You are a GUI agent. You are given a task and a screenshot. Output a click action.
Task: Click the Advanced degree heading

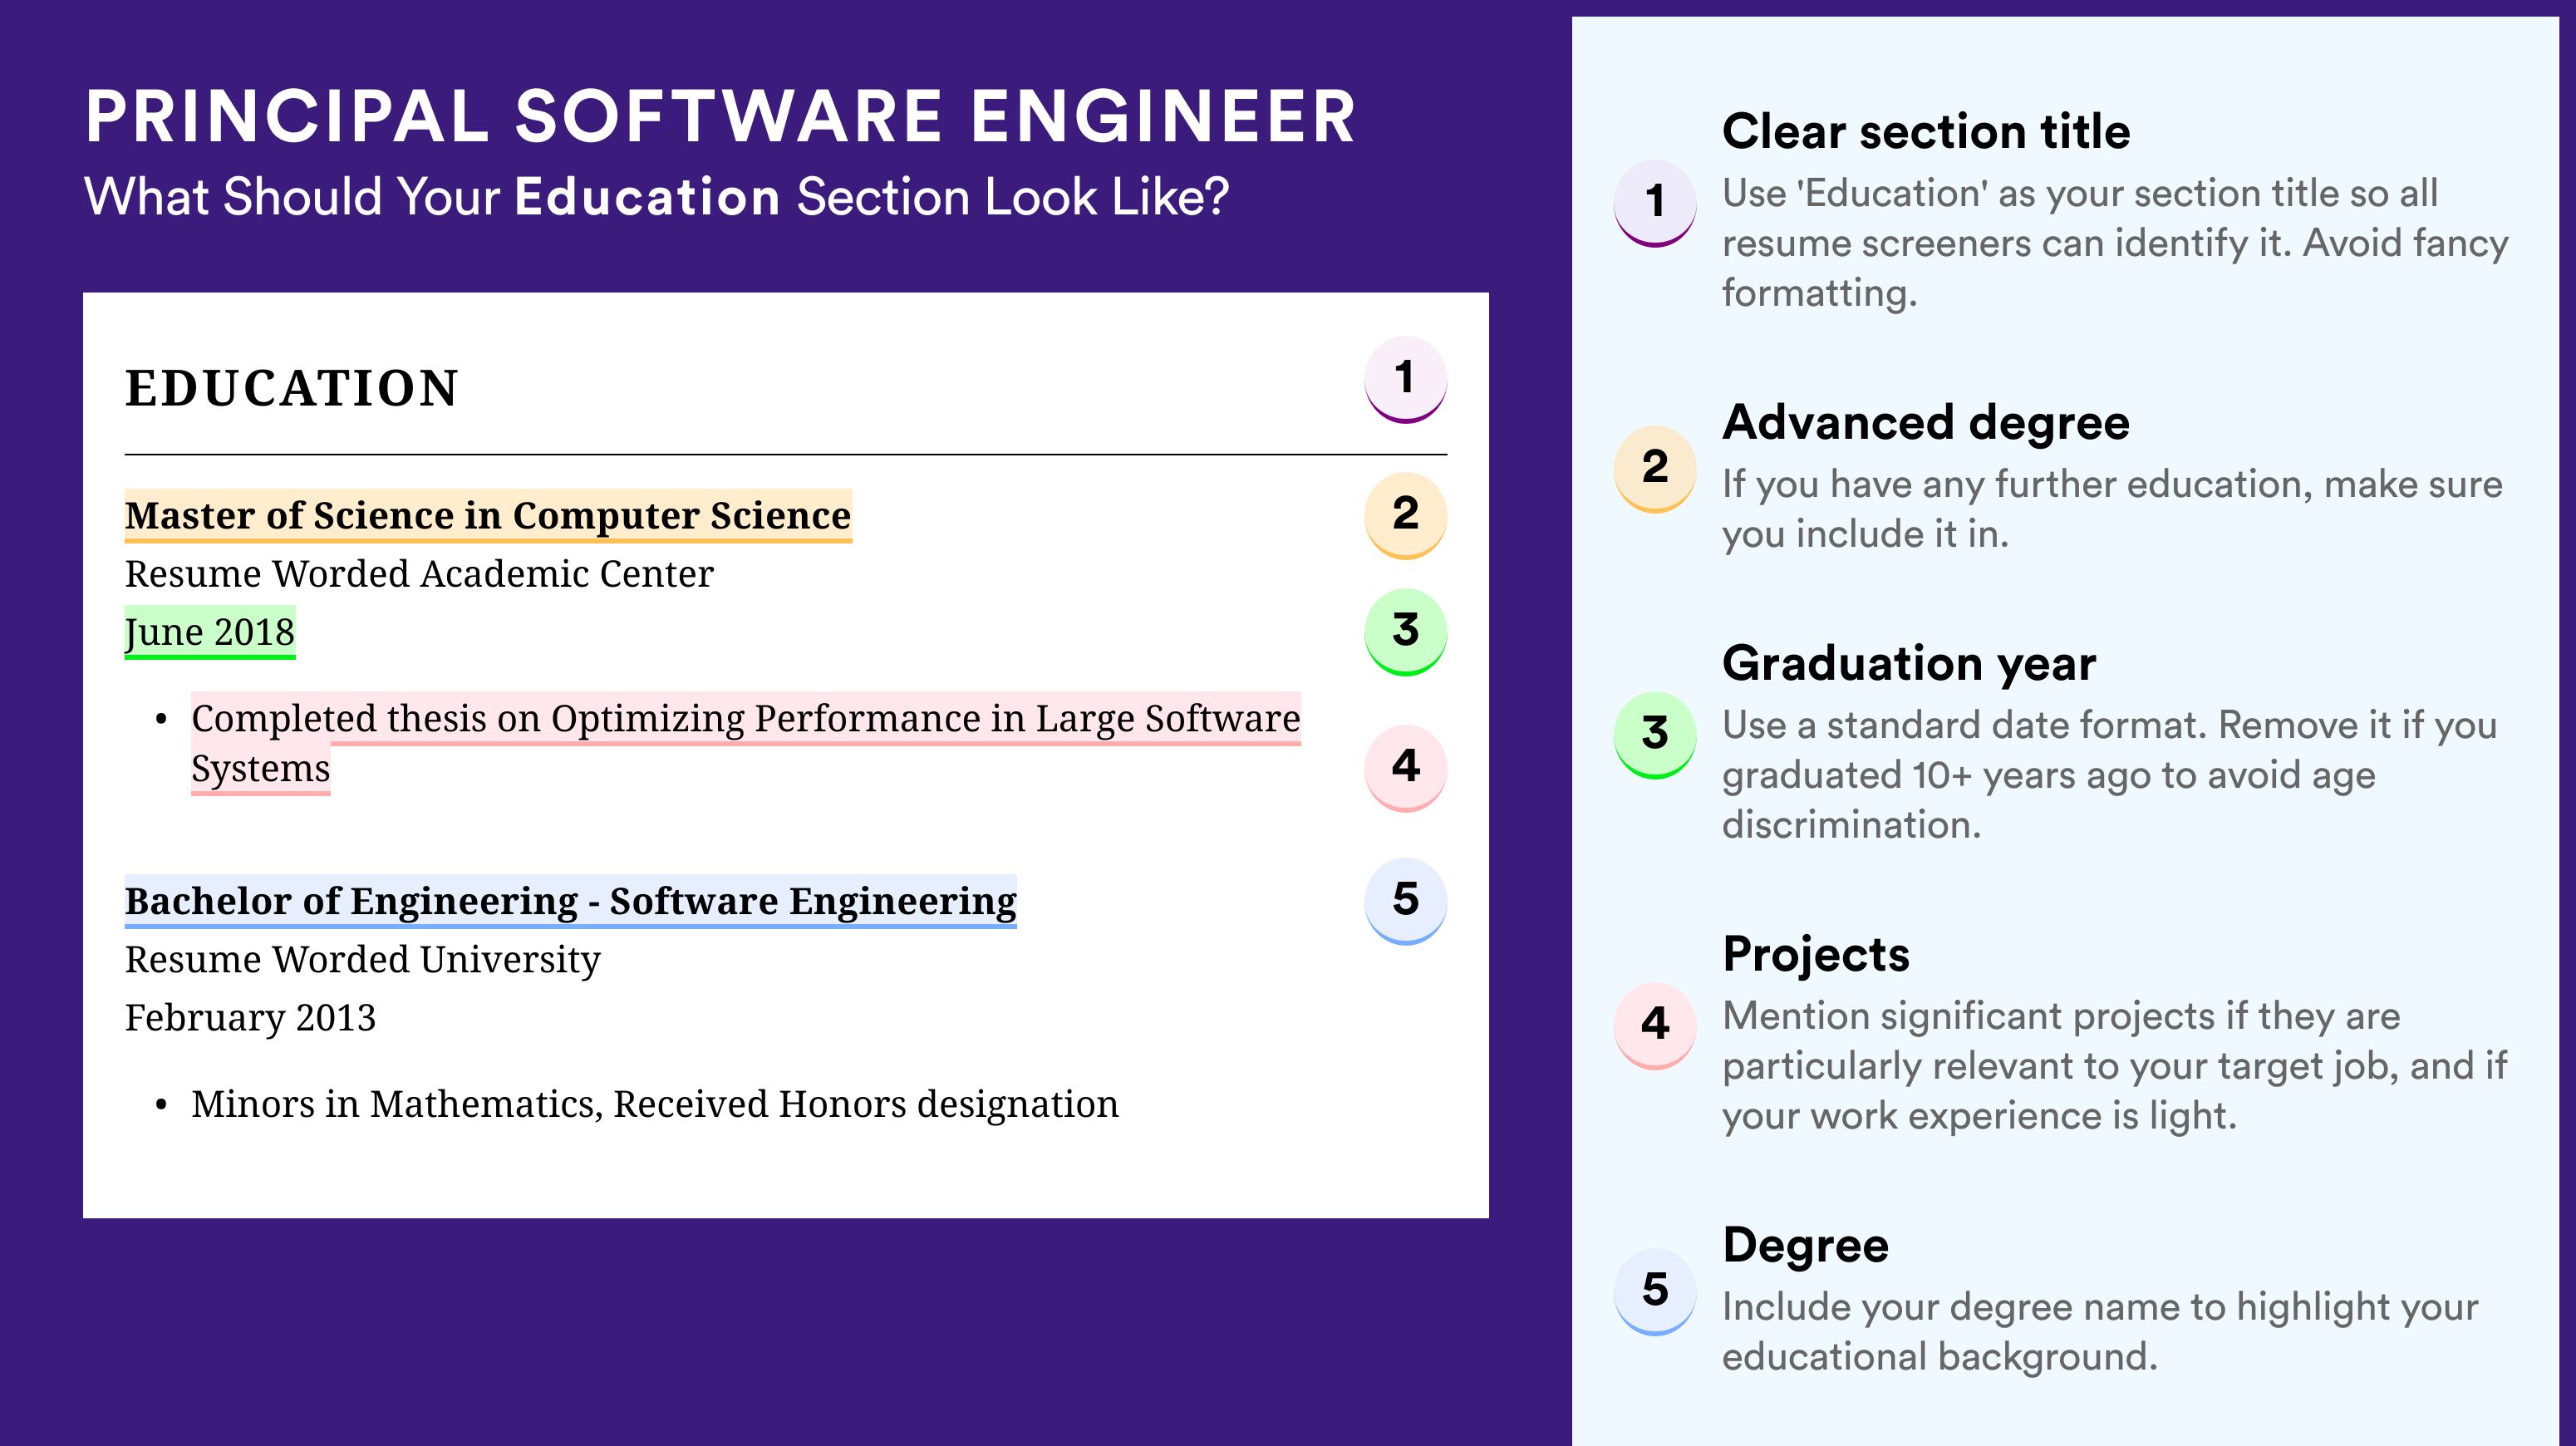1926,423
